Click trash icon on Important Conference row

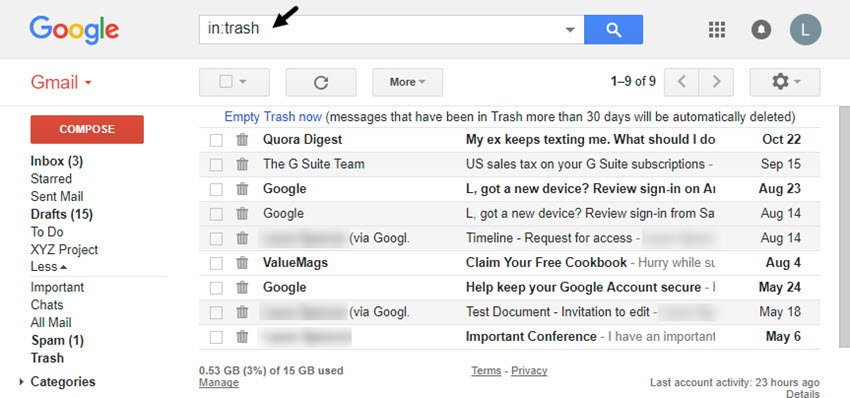[242, 337]
